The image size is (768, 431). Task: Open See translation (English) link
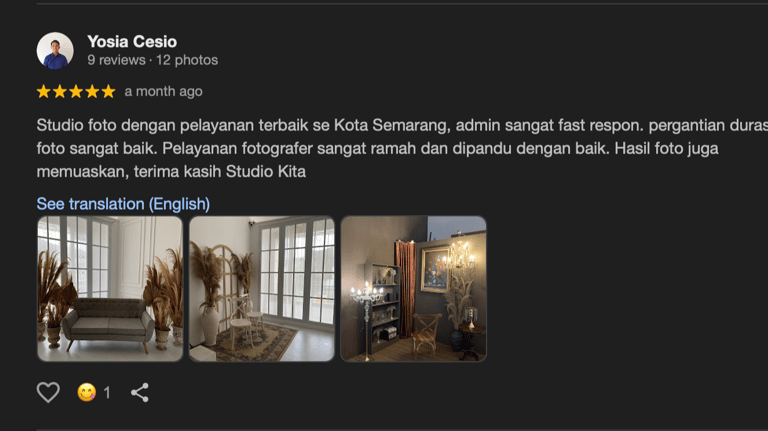tap(123, 204)
